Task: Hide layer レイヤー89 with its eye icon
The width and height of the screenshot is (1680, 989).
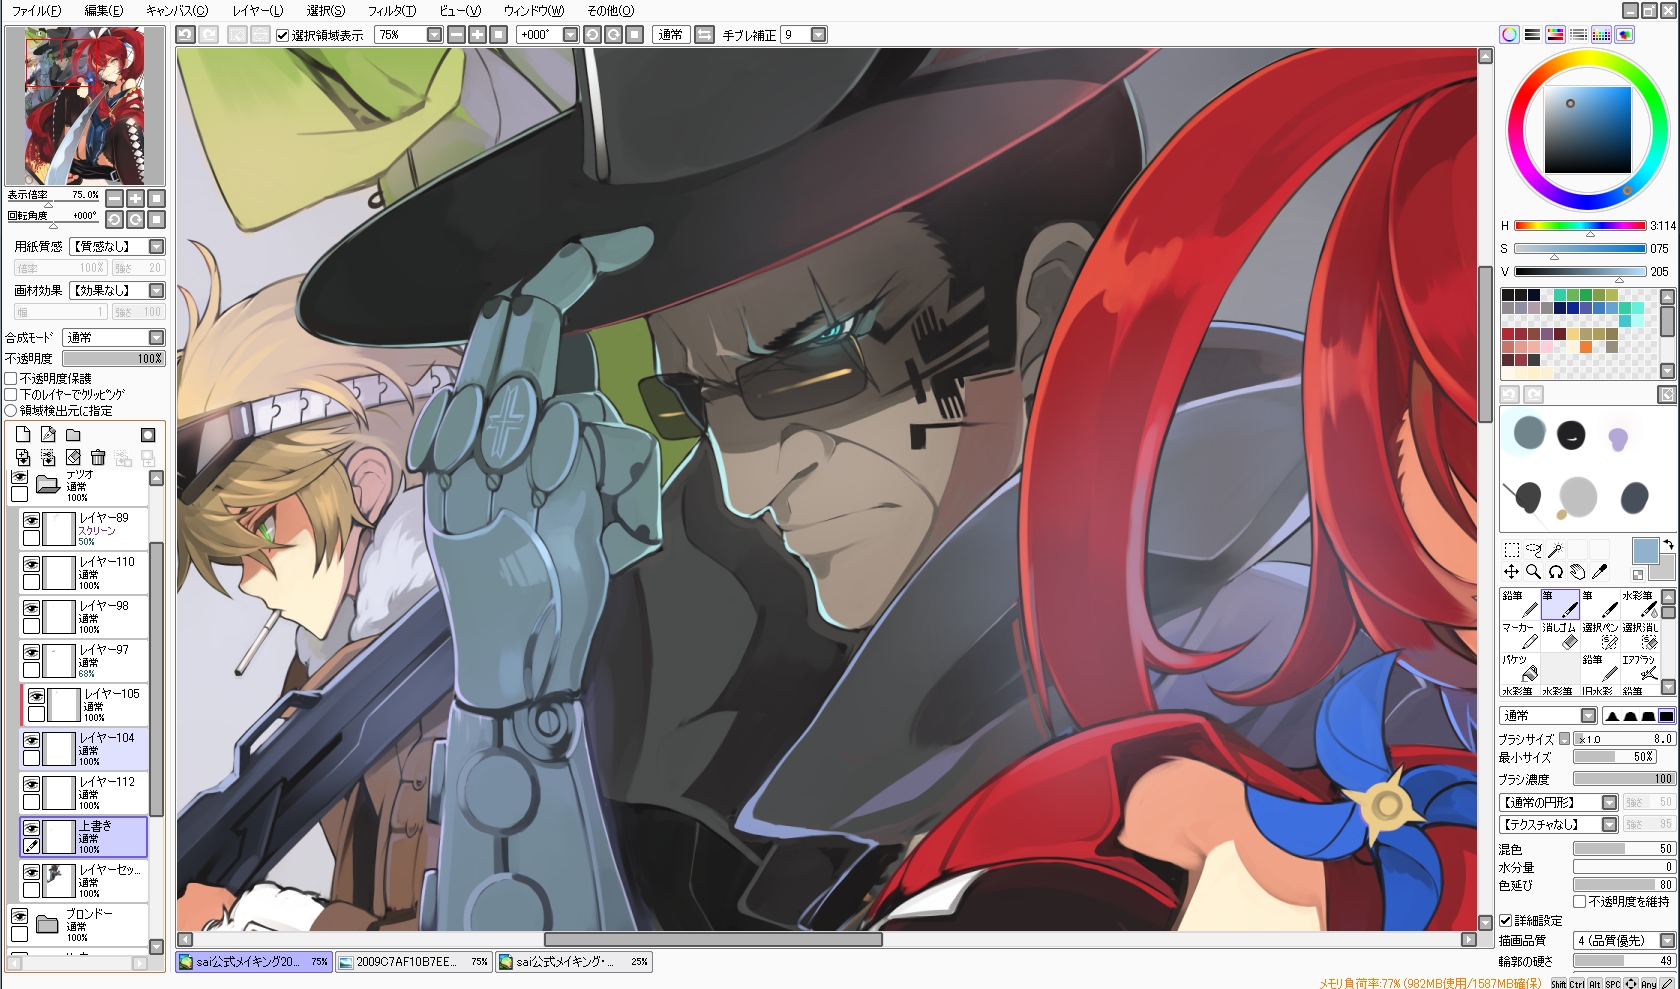Action: [32, 520]
